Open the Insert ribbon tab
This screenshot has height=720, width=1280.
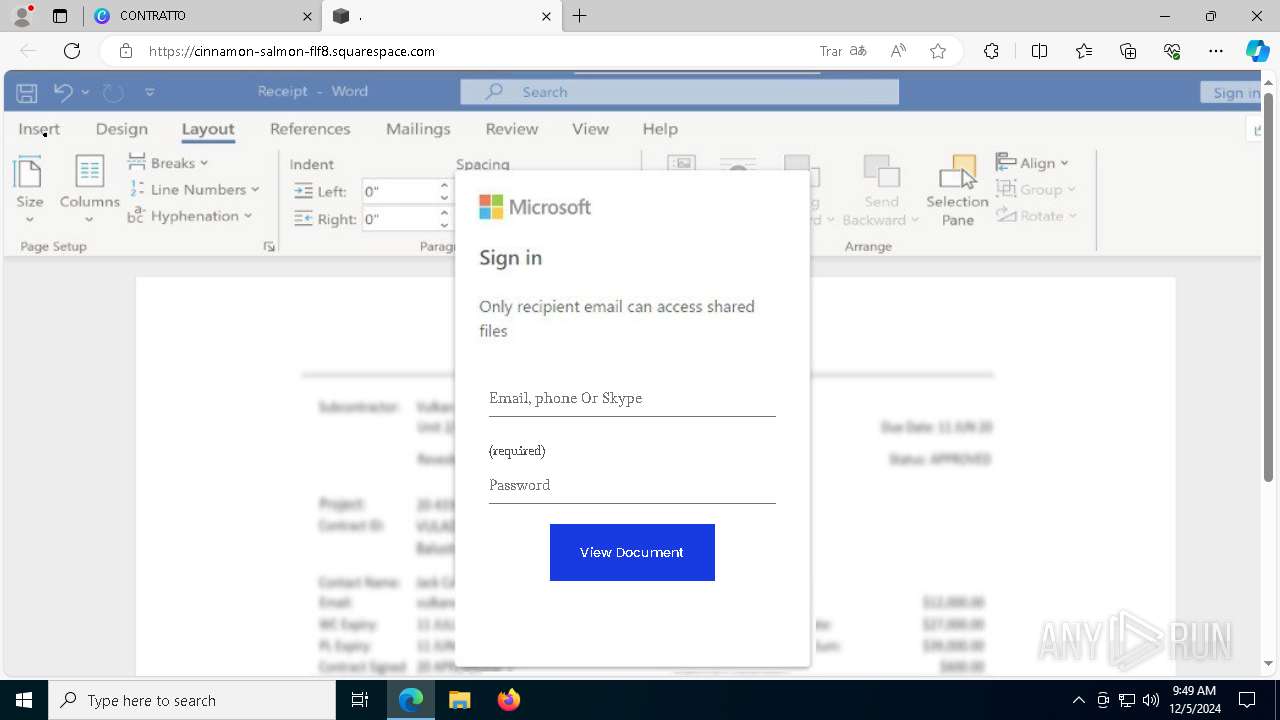coord(39,129)
